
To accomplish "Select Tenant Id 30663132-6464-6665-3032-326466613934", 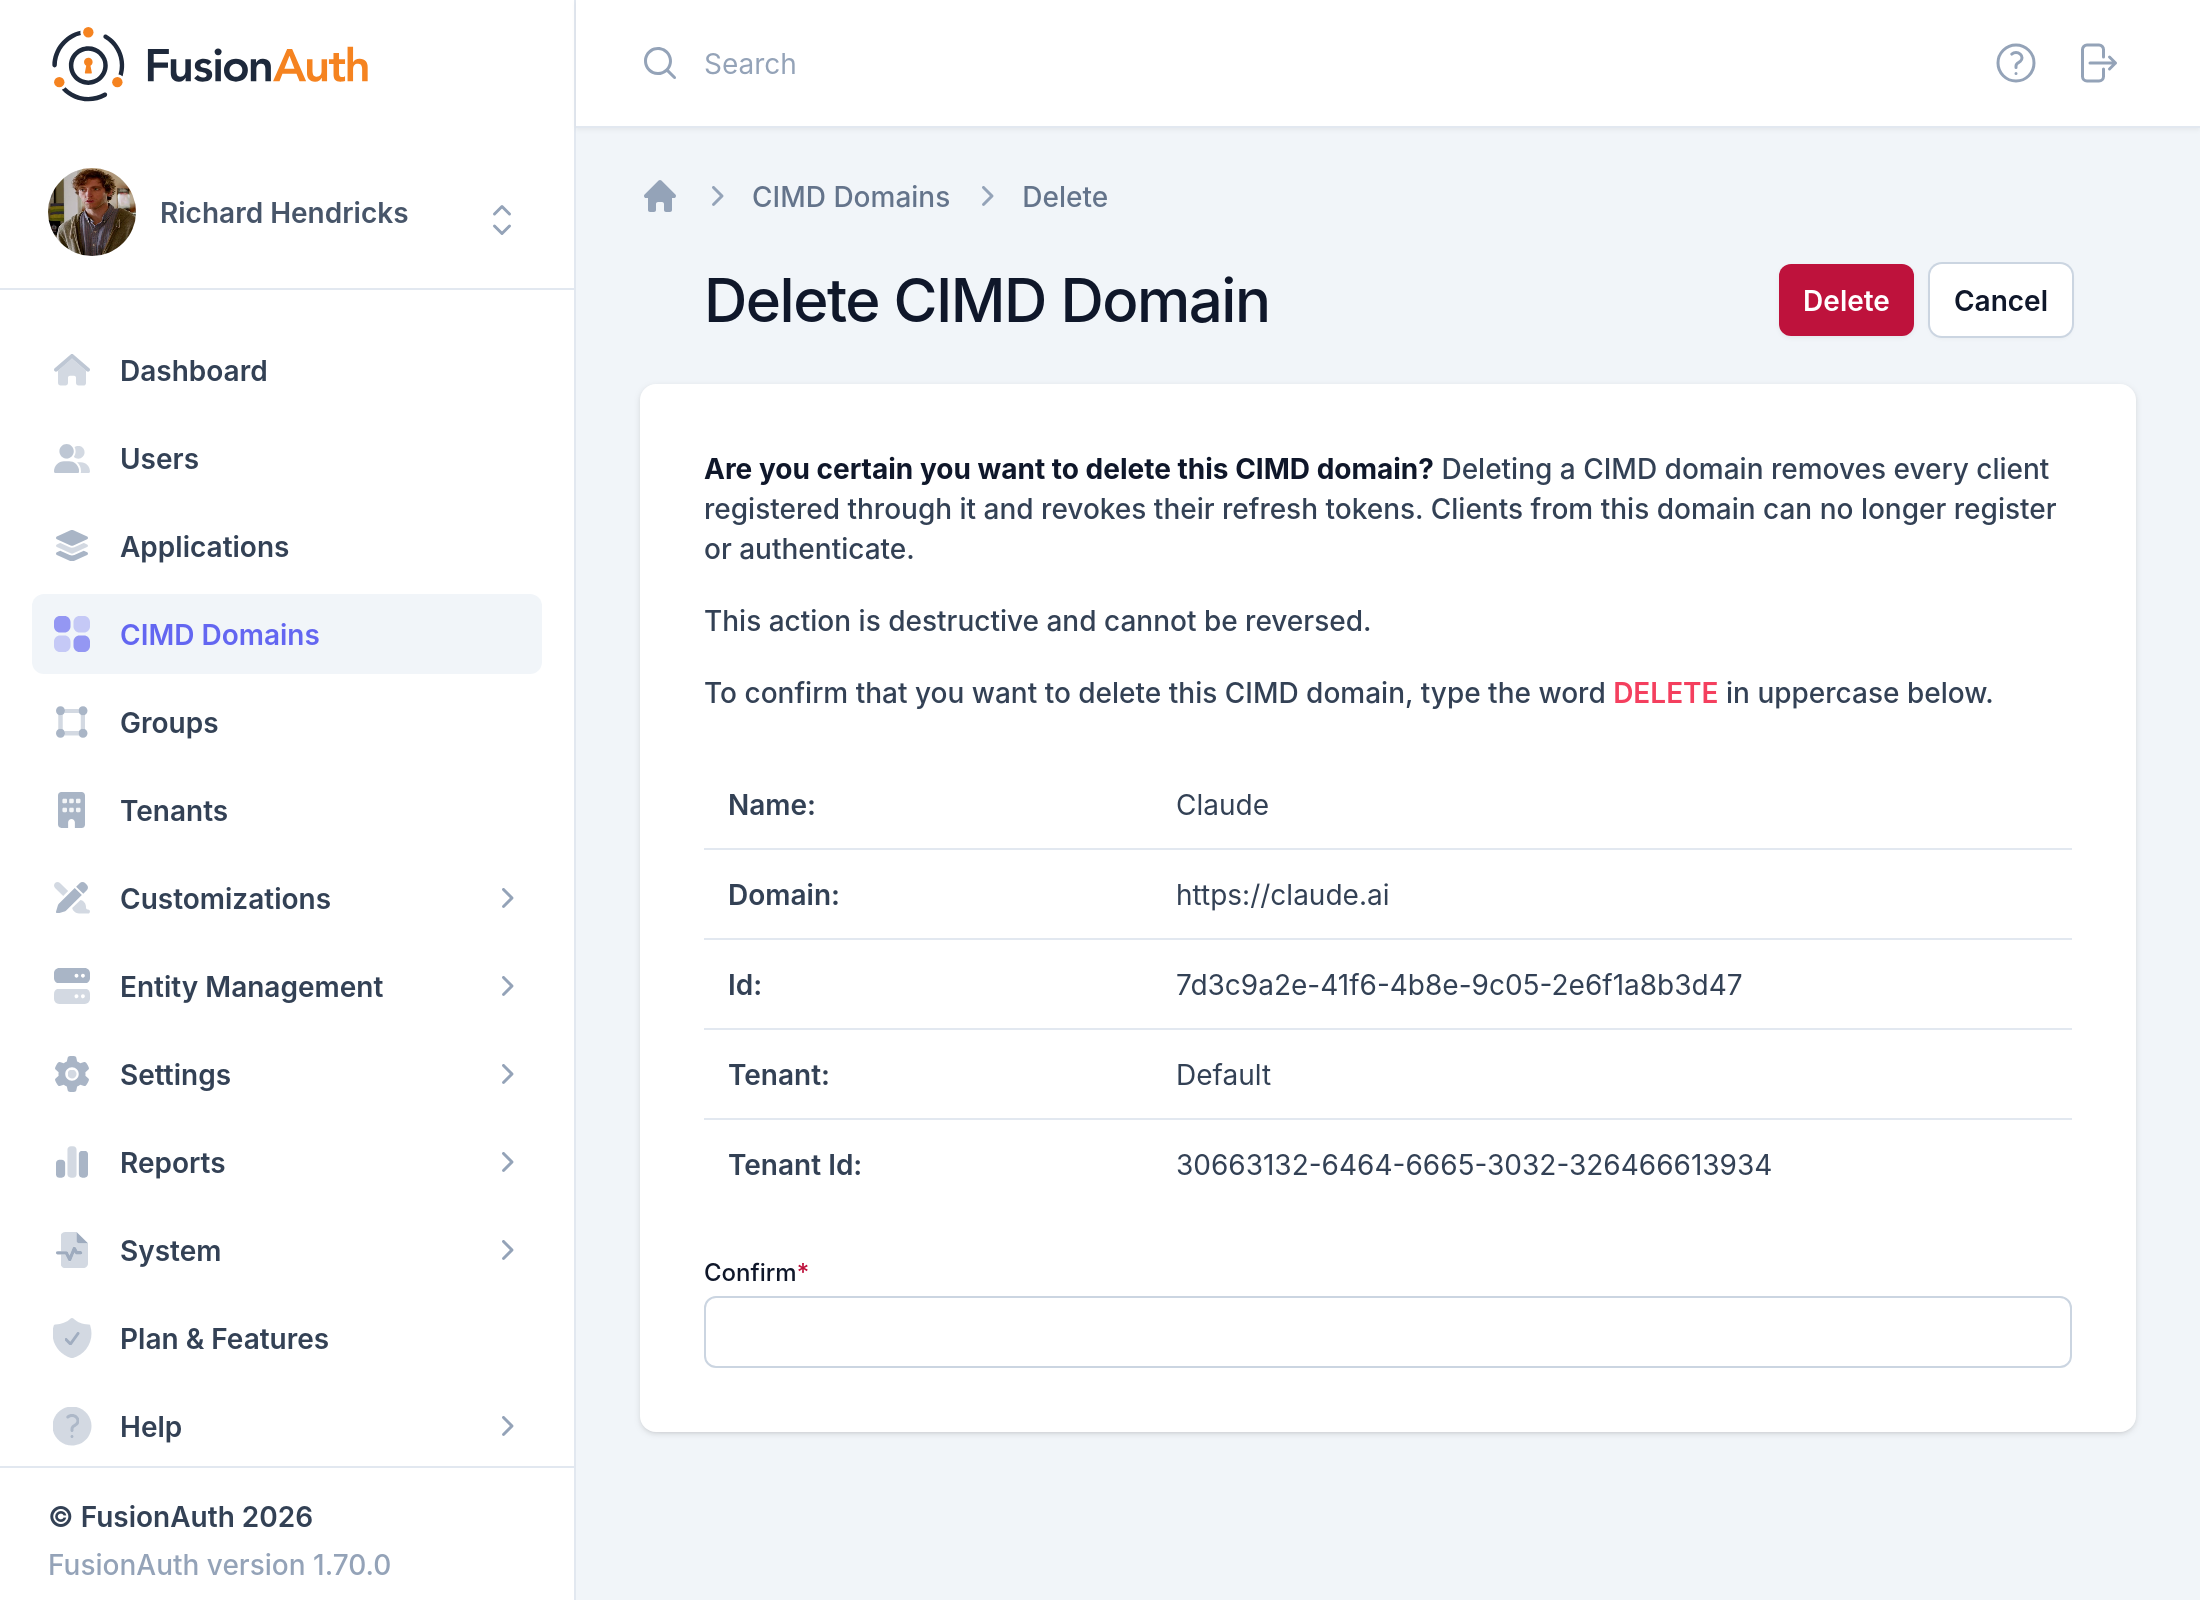I will pos(1474,1165).
